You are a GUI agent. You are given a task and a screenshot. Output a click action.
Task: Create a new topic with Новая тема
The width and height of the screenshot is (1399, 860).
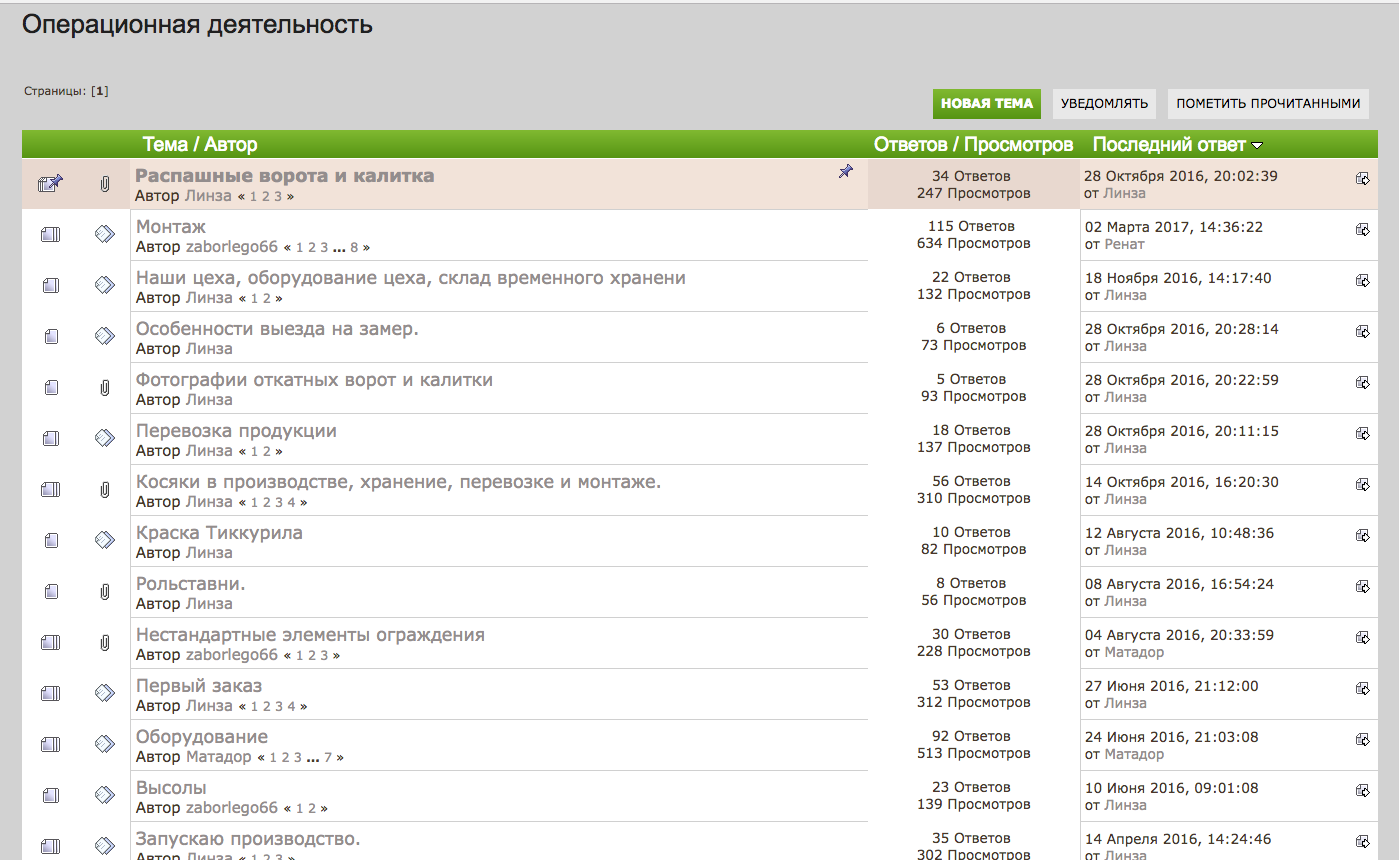point(986,104)
